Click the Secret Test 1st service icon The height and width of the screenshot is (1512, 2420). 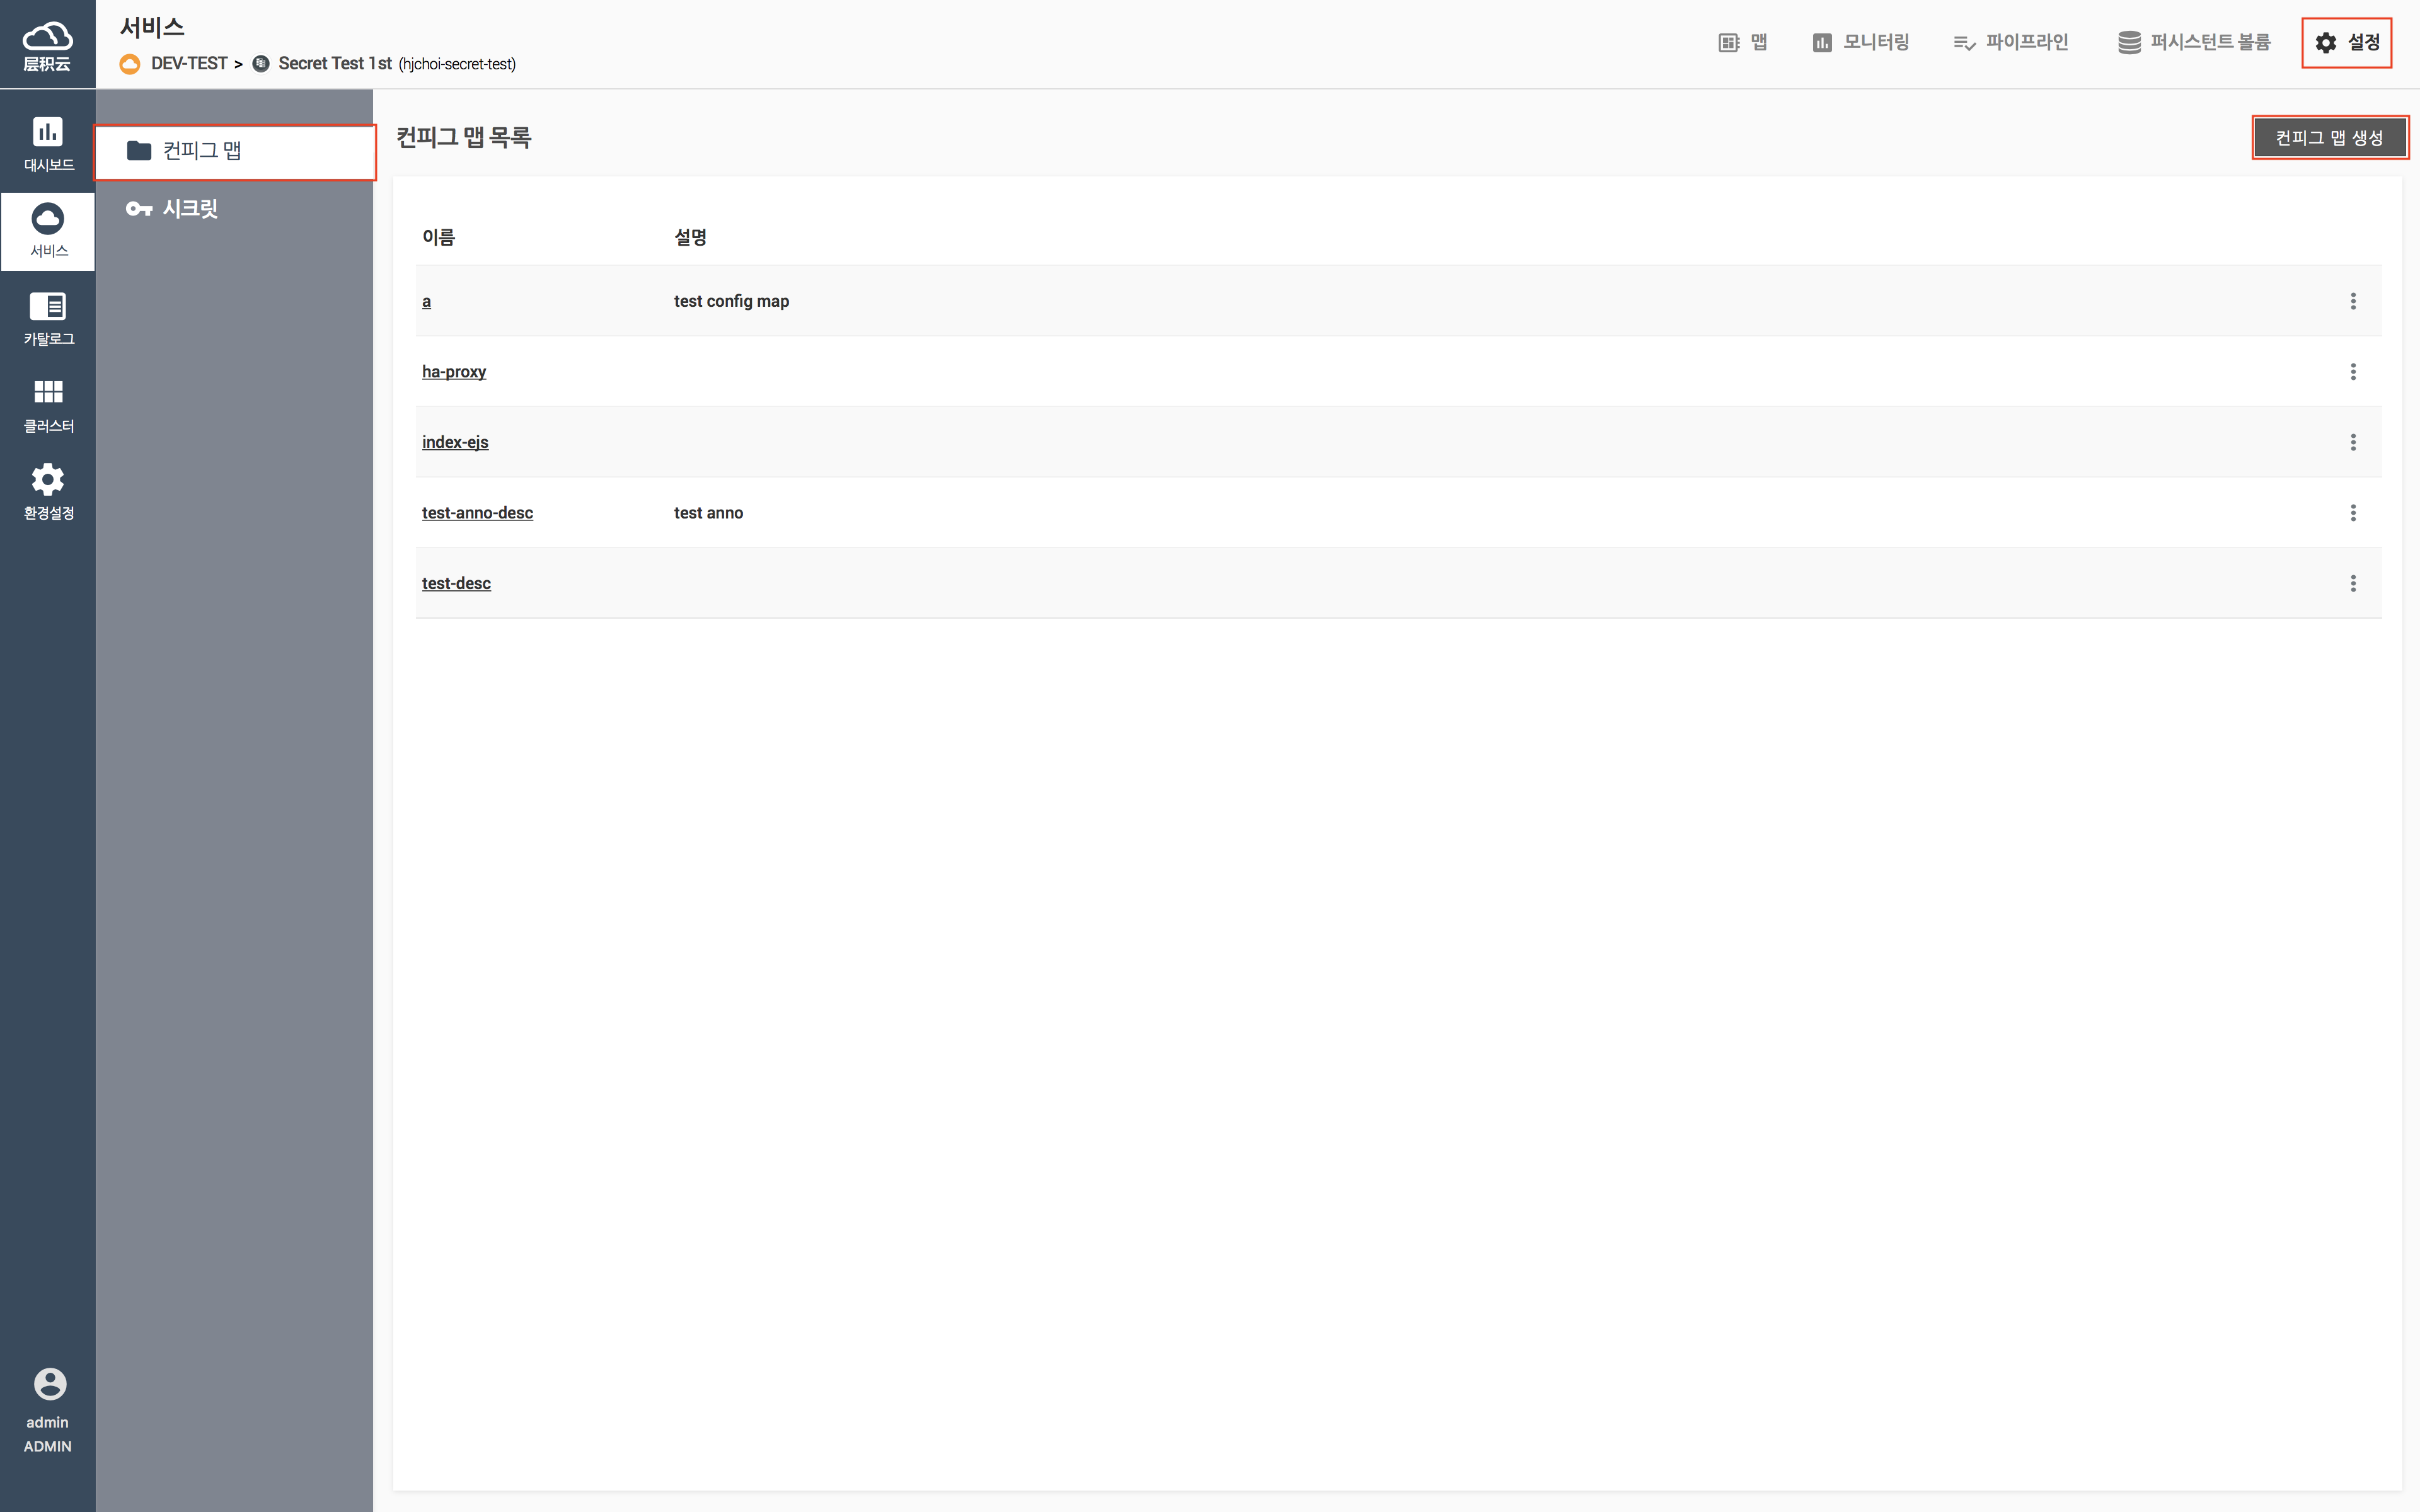(261, 63)
